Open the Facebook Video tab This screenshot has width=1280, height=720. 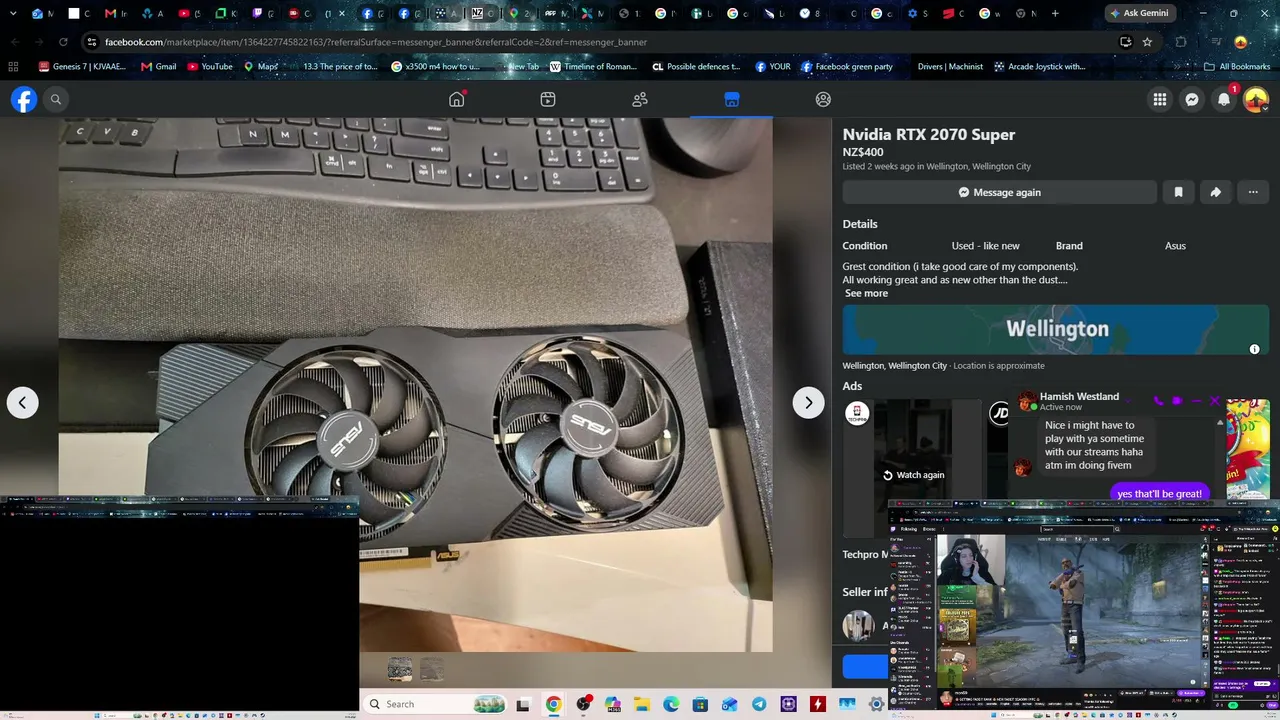pyautogui.click(x=548, y=99)
